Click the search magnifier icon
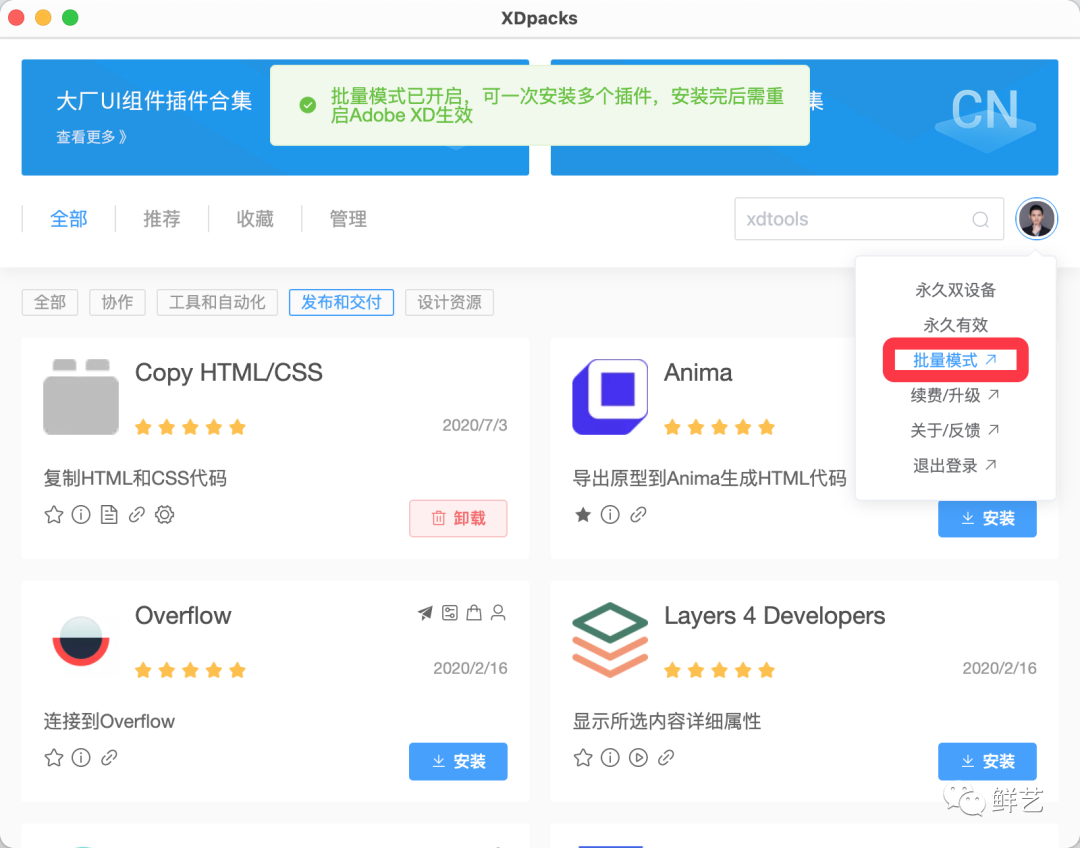 point(980,219)
